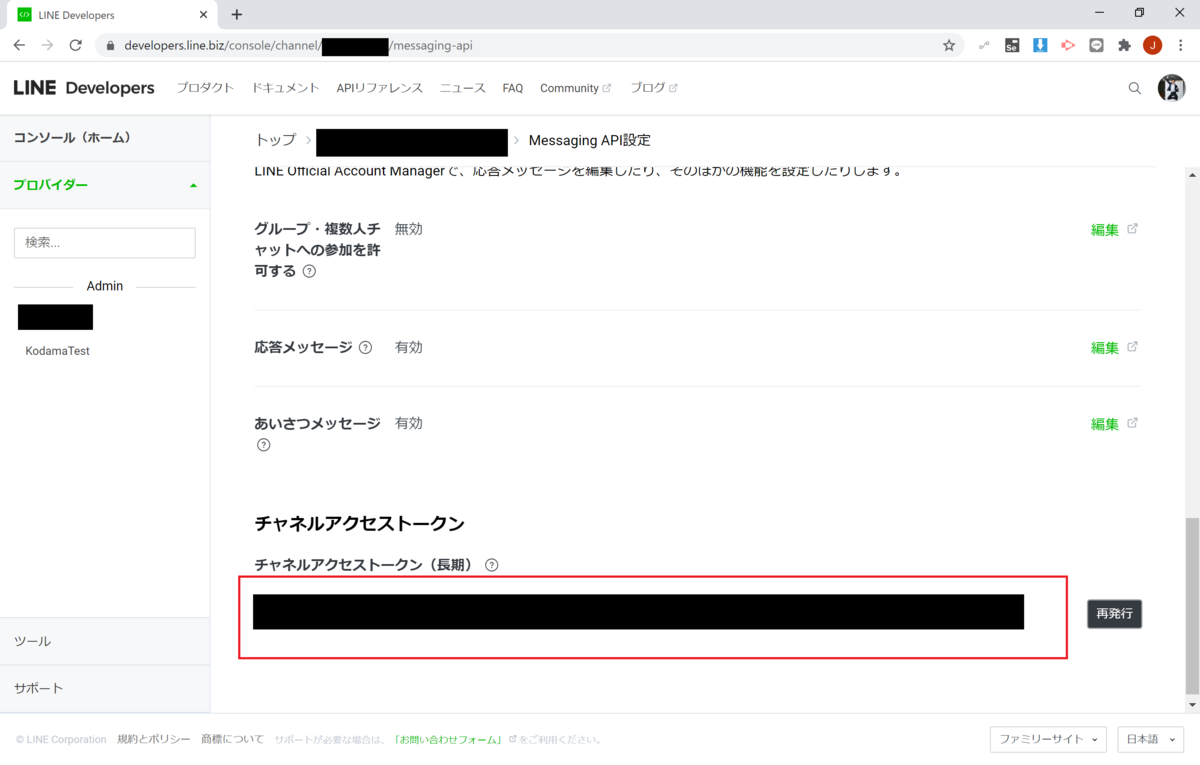Viewport: 1200px width, 765px height.
Task: Open the ファミリーサイト dropdown
Action: 1048,739
